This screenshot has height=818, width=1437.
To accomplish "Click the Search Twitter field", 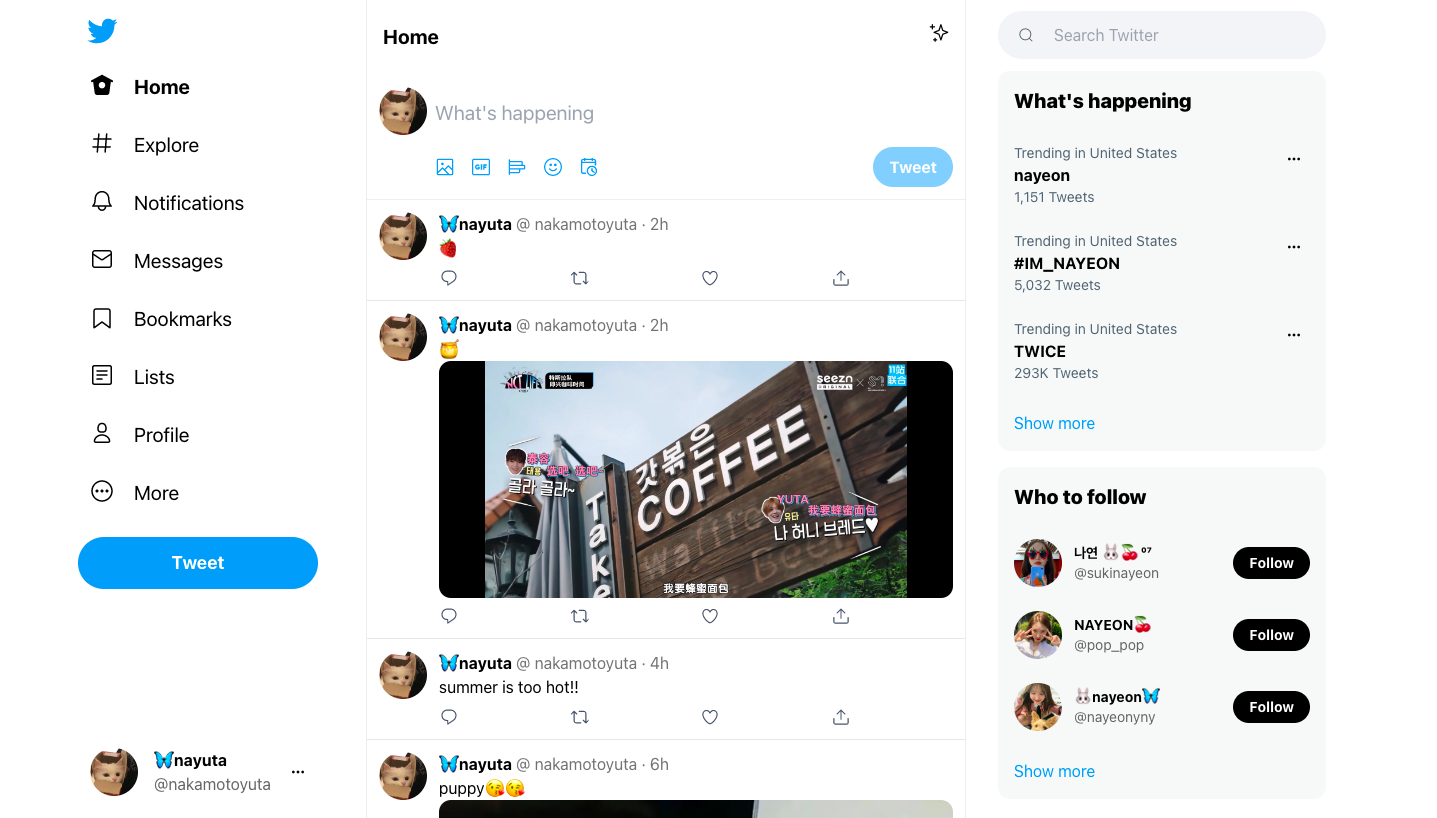I will tap(1162, 35).
